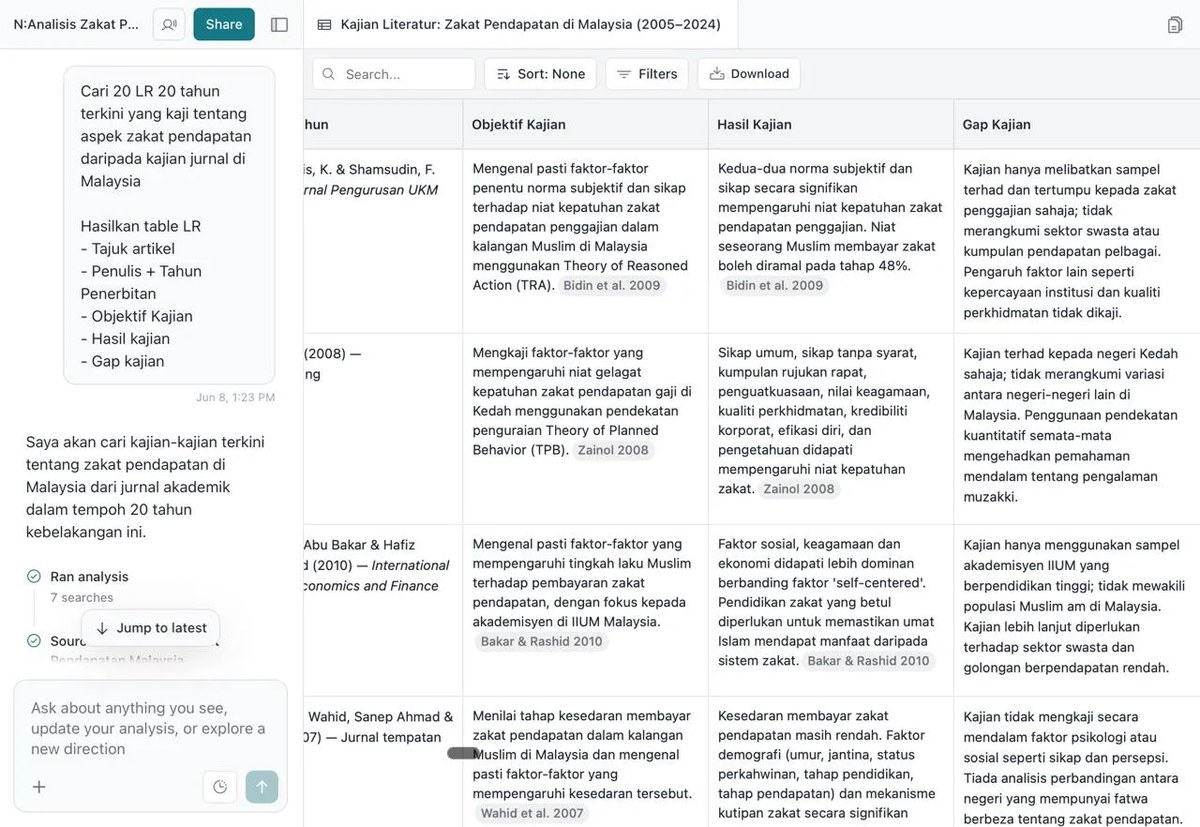Click the cell starting Kedua-dua norma subjektif
The width and height of the screenshot is (1200, 827).
pyautogui.click(x=830, y=241)
